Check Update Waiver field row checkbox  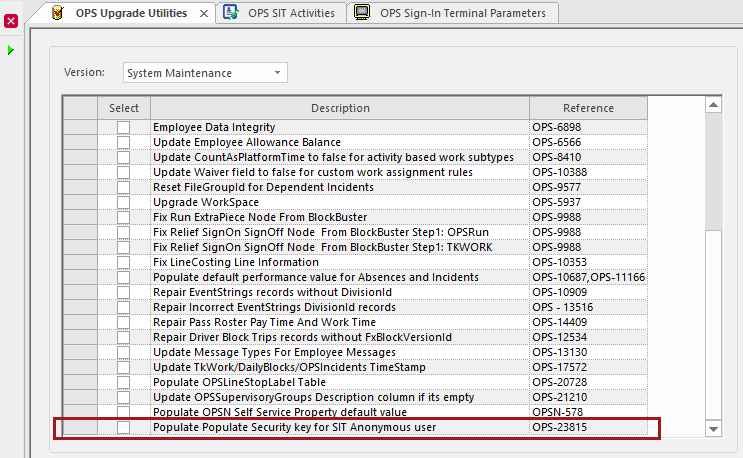(x=124, y=172)
